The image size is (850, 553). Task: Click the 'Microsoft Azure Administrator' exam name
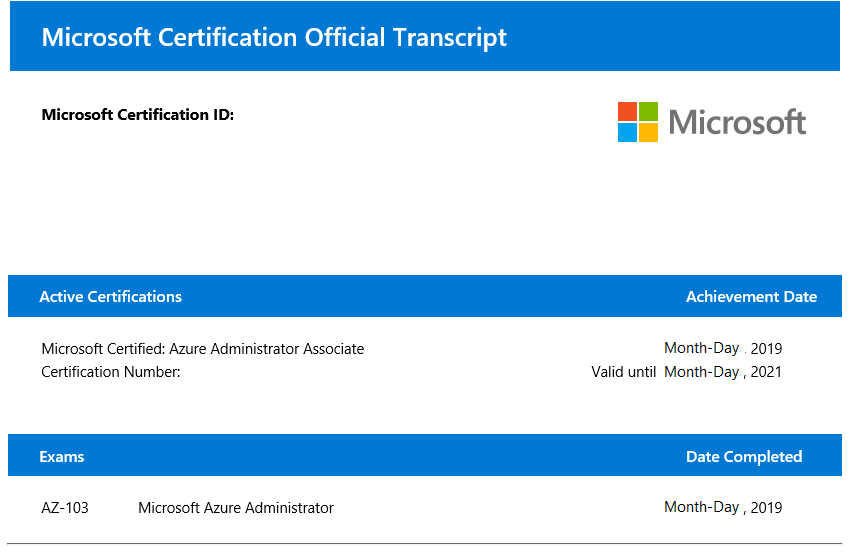click(236, 508)
